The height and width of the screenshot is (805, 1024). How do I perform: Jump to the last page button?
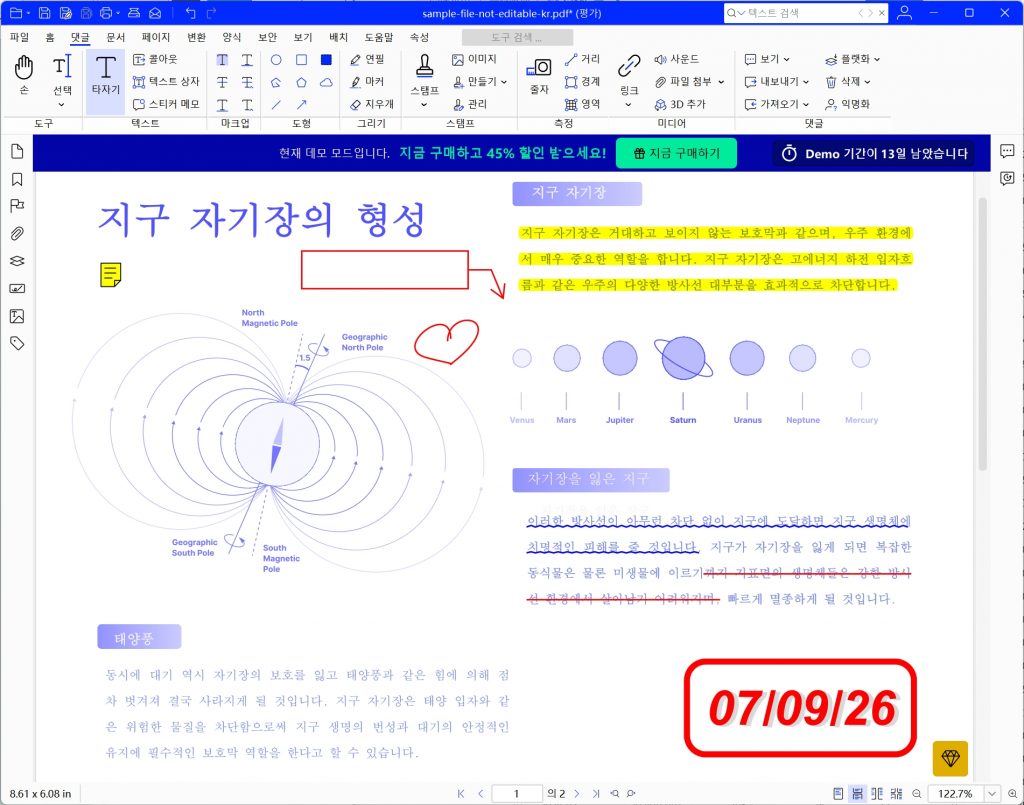[x=596, y=794]
